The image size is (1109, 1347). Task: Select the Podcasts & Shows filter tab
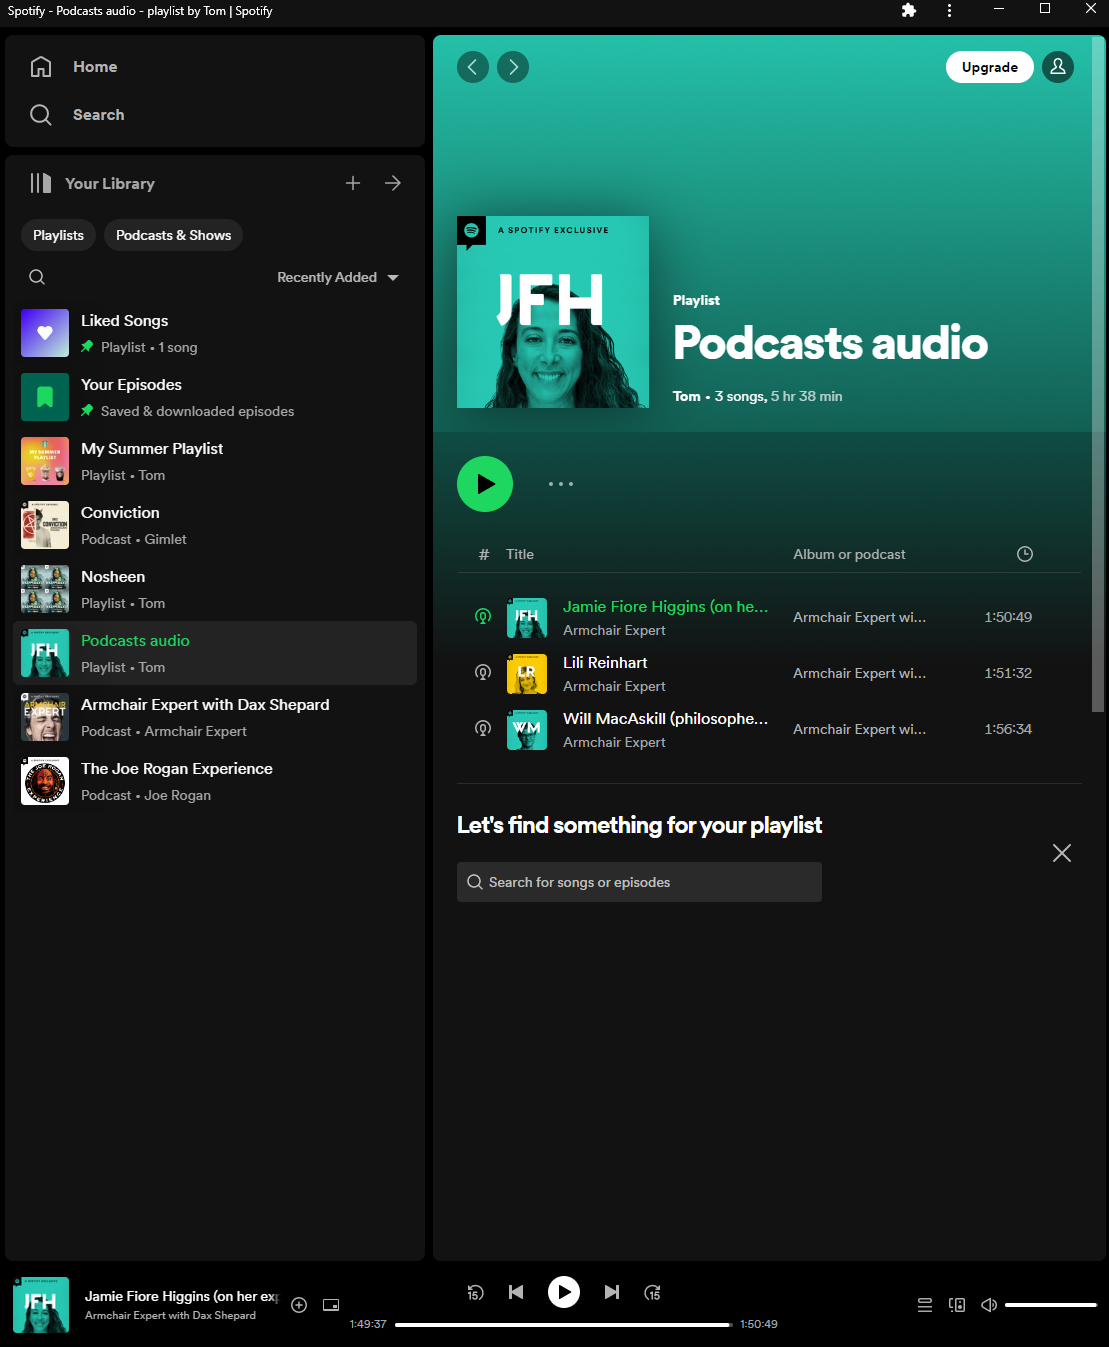(173, 235)
